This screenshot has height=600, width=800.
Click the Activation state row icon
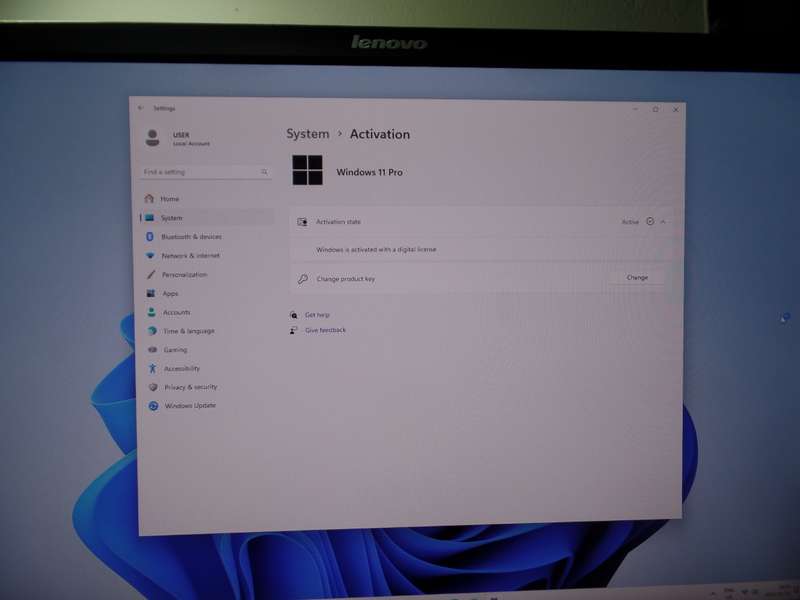(x=303, y=222)
